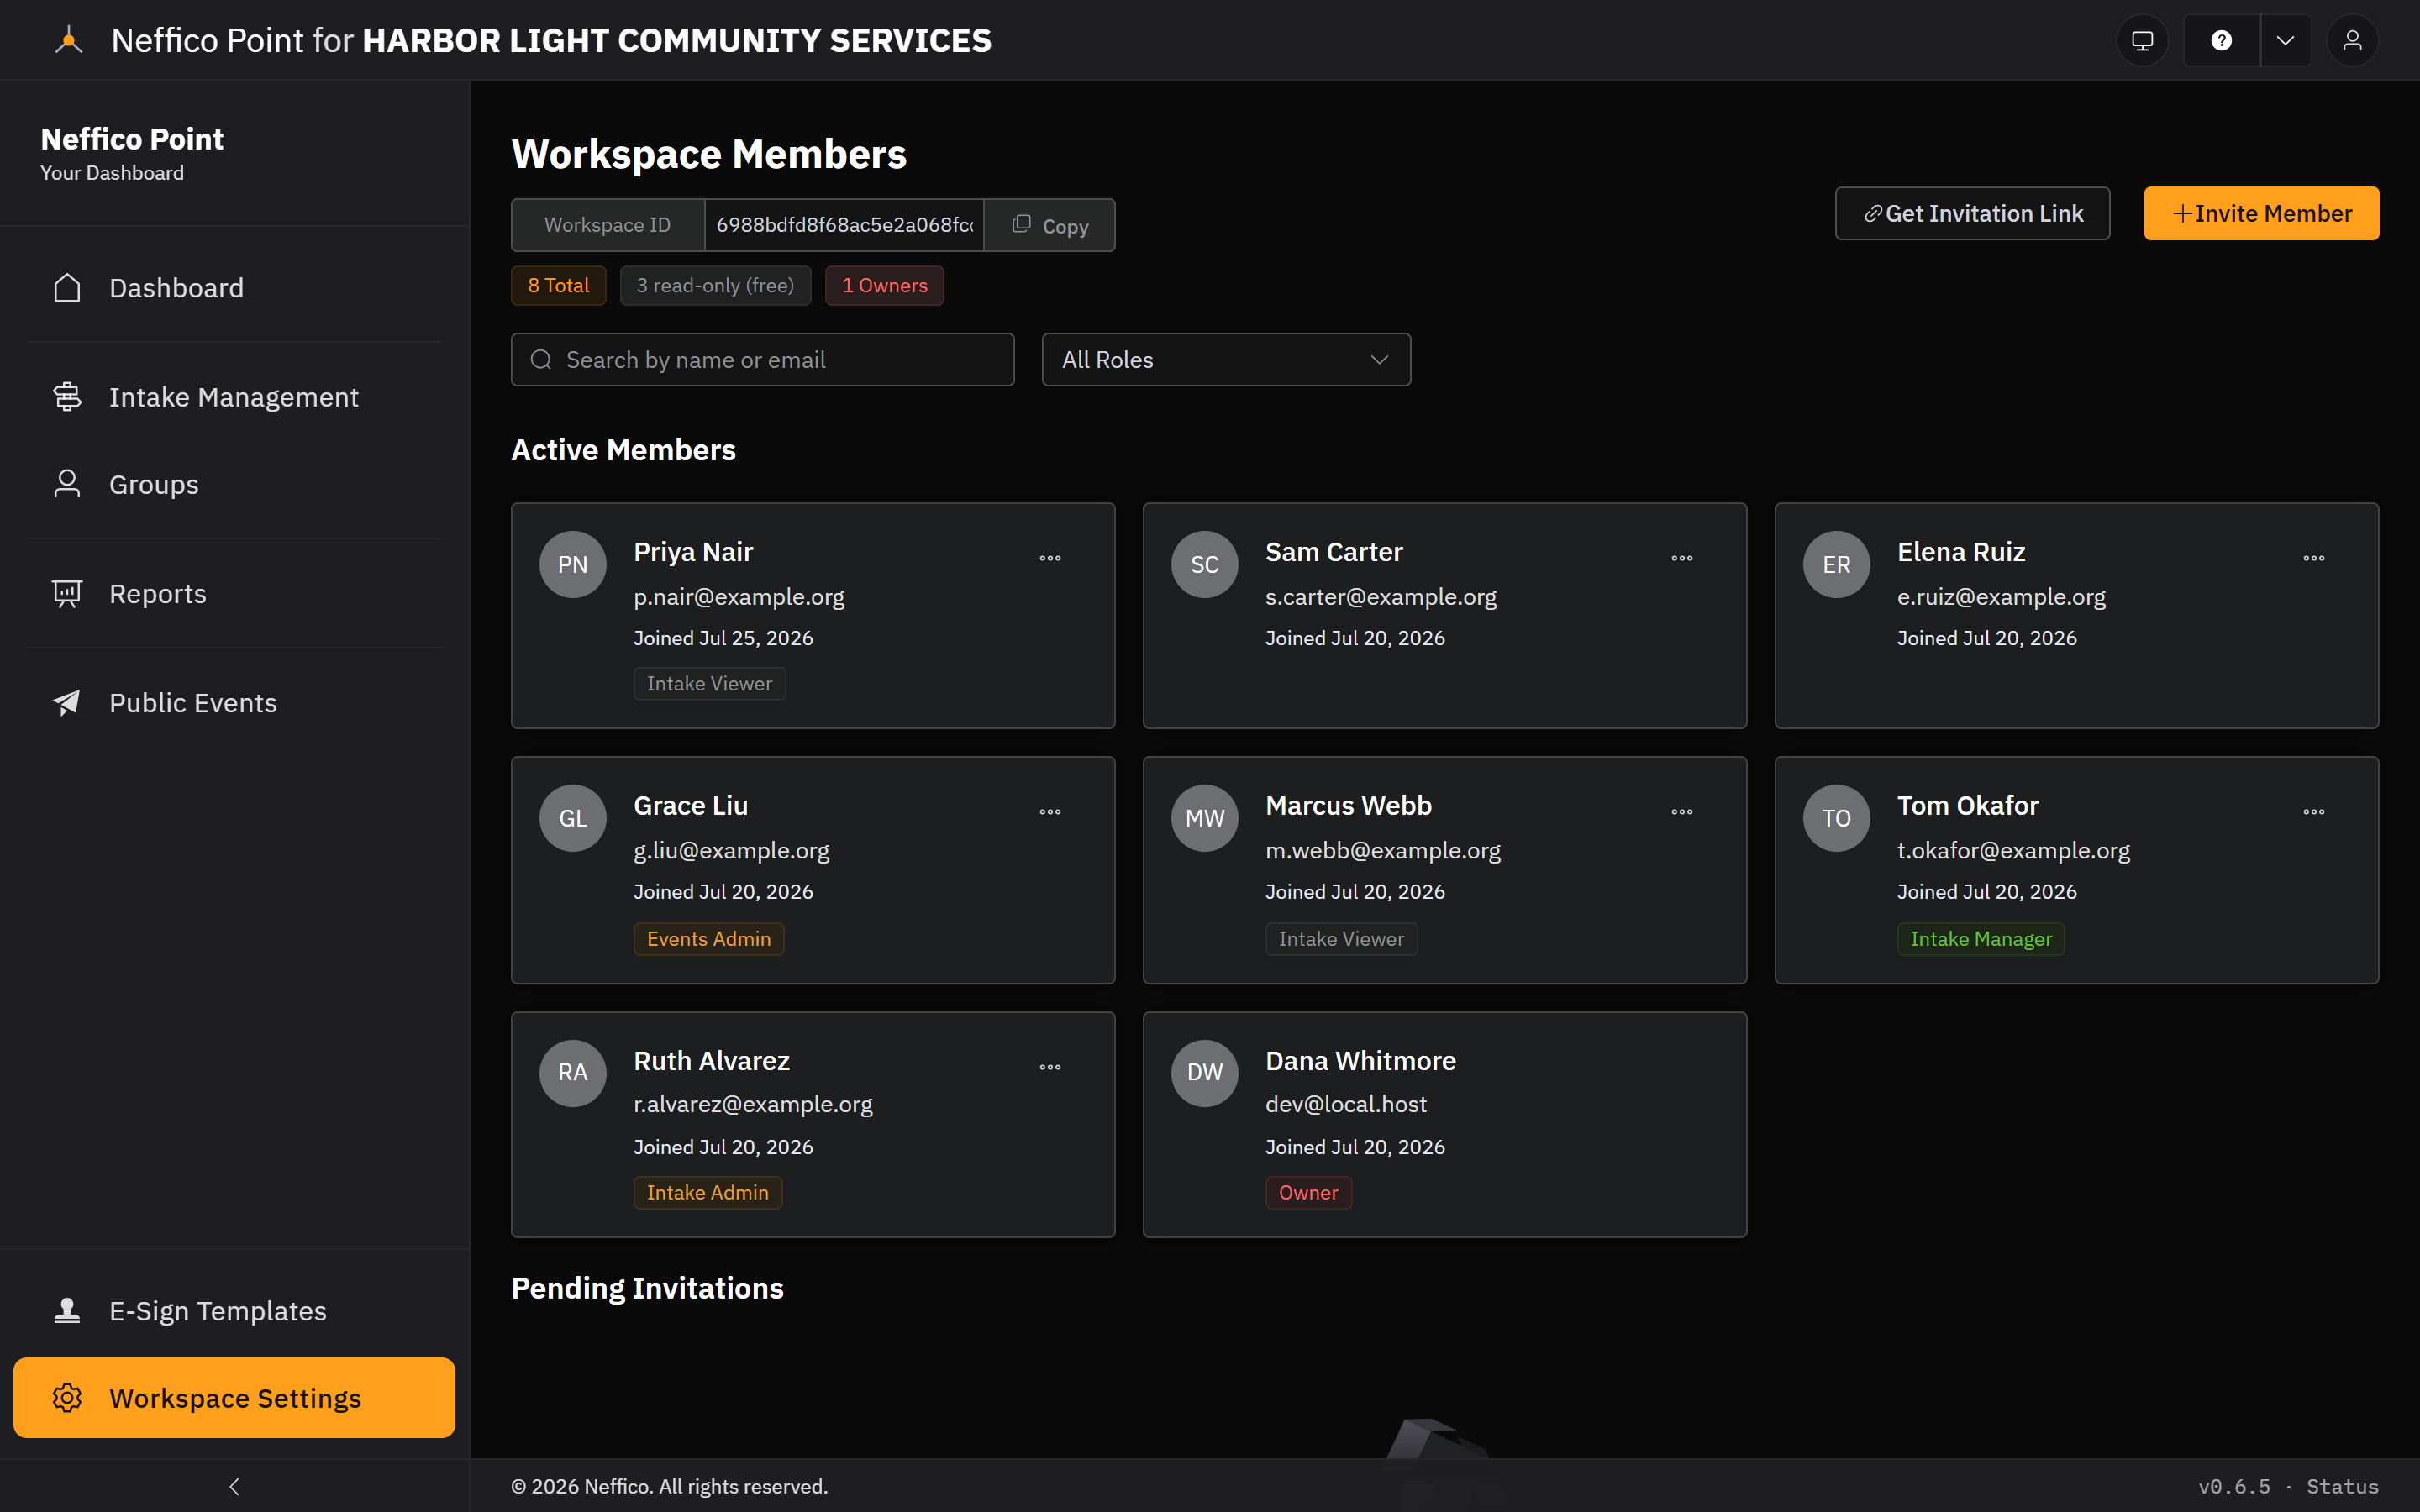Open more options for Sam Carter
The width and height of the screenshot is (2420, 1512).
(1682, 558)
